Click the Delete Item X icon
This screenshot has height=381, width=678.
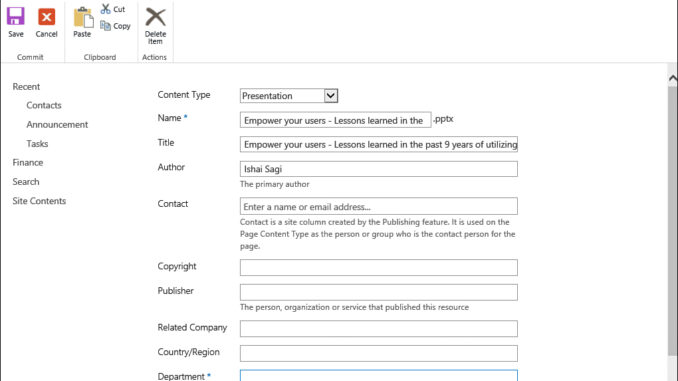click(x=155, y=17)
